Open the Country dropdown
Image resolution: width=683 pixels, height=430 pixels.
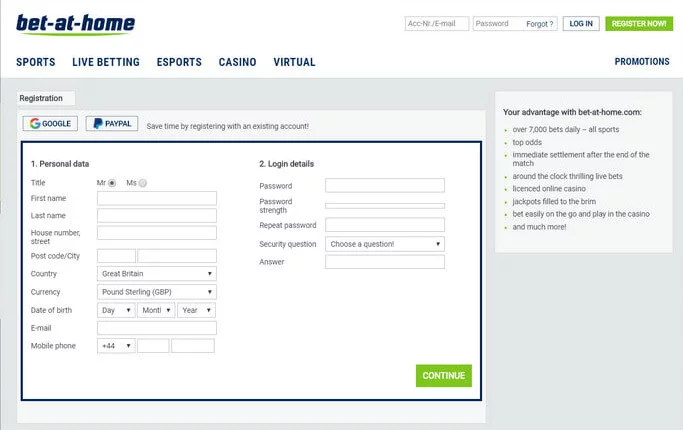pyautogui.click(x=157, y=274)
